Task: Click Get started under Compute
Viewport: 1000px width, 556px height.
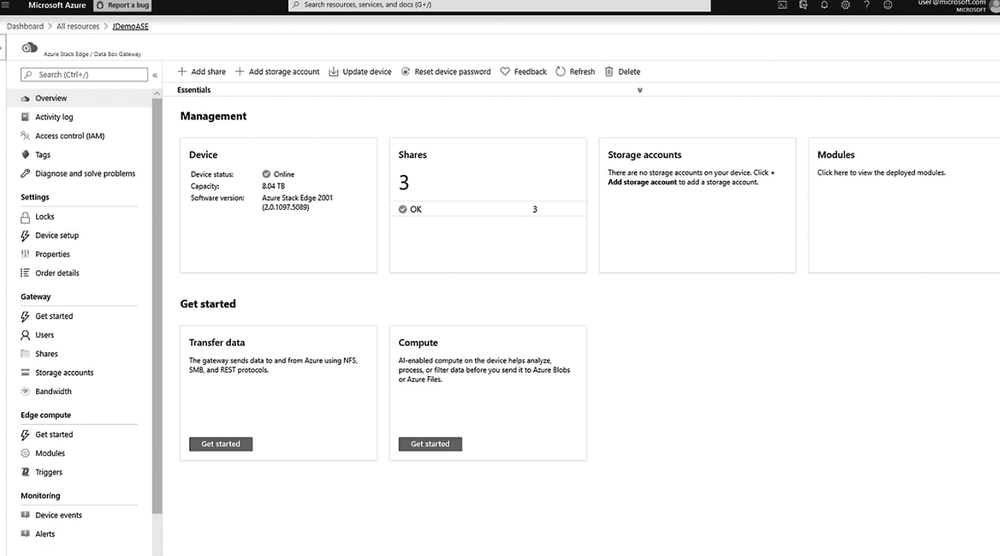Action: click(430, 444)
